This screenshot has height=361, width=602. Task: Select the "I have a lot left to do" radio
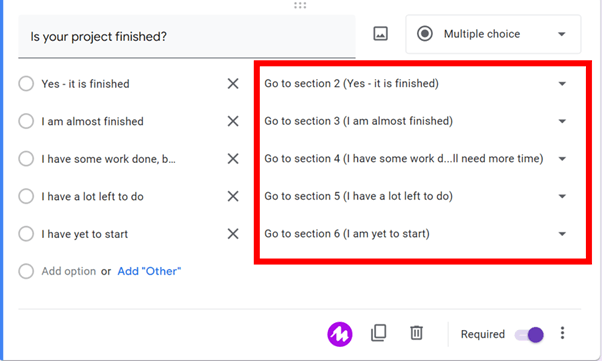point(26,196)
